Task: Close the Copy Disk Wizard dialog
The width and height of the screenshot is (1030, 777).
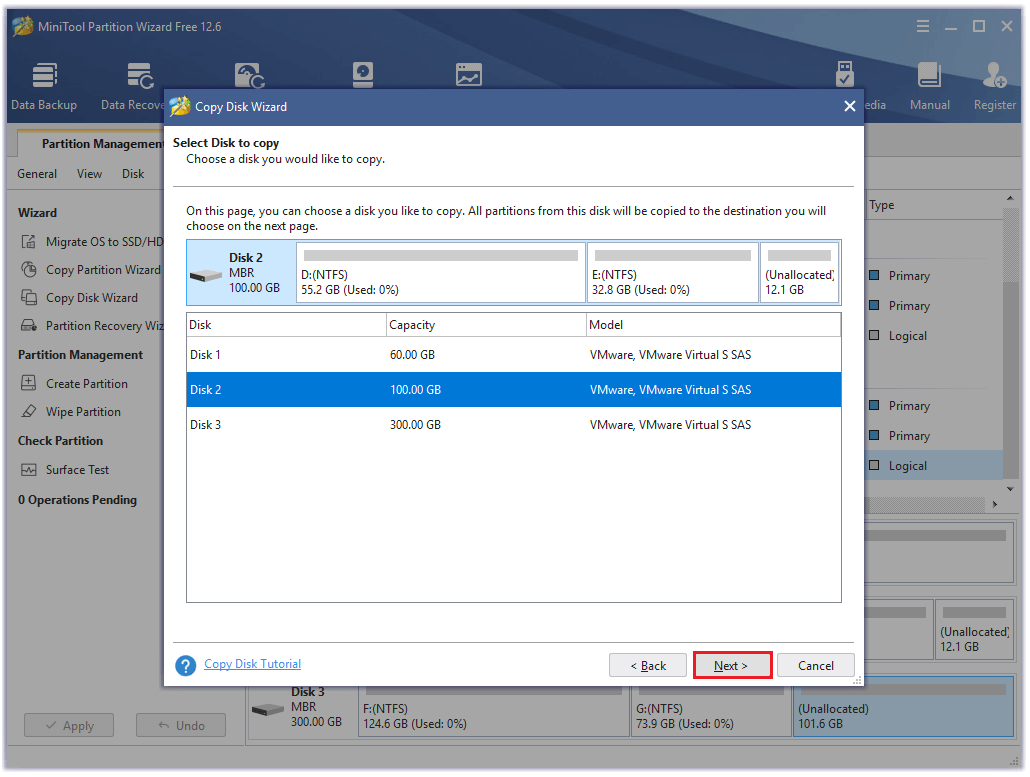Action: pos(849,106)
